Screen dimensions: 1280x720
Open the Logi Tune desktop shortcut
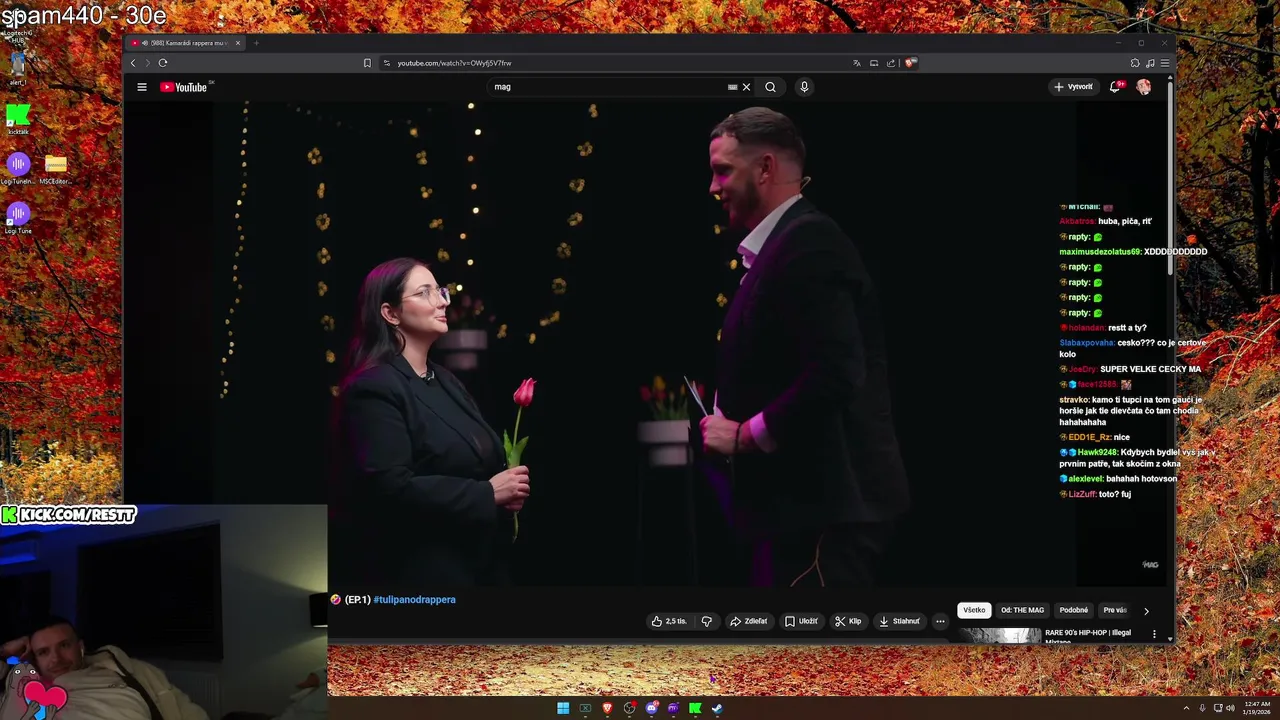(18, 218)
